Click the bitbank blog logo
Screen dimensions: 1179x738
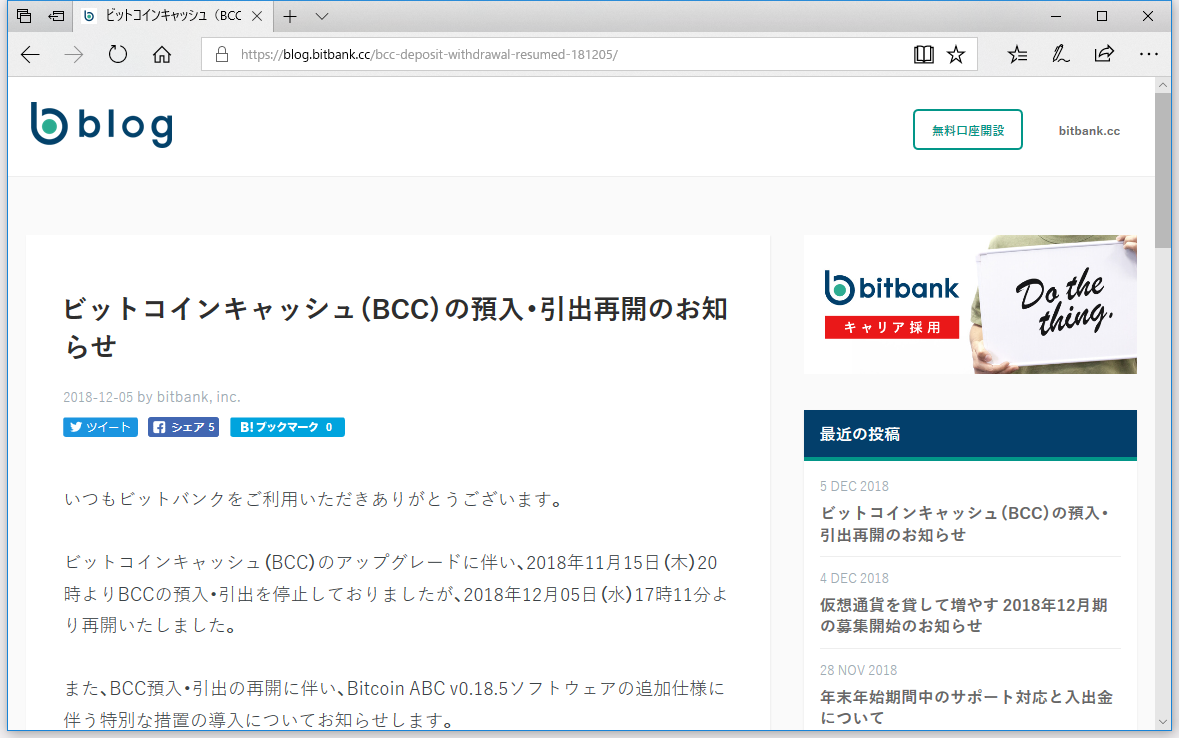tap(102, 124)
